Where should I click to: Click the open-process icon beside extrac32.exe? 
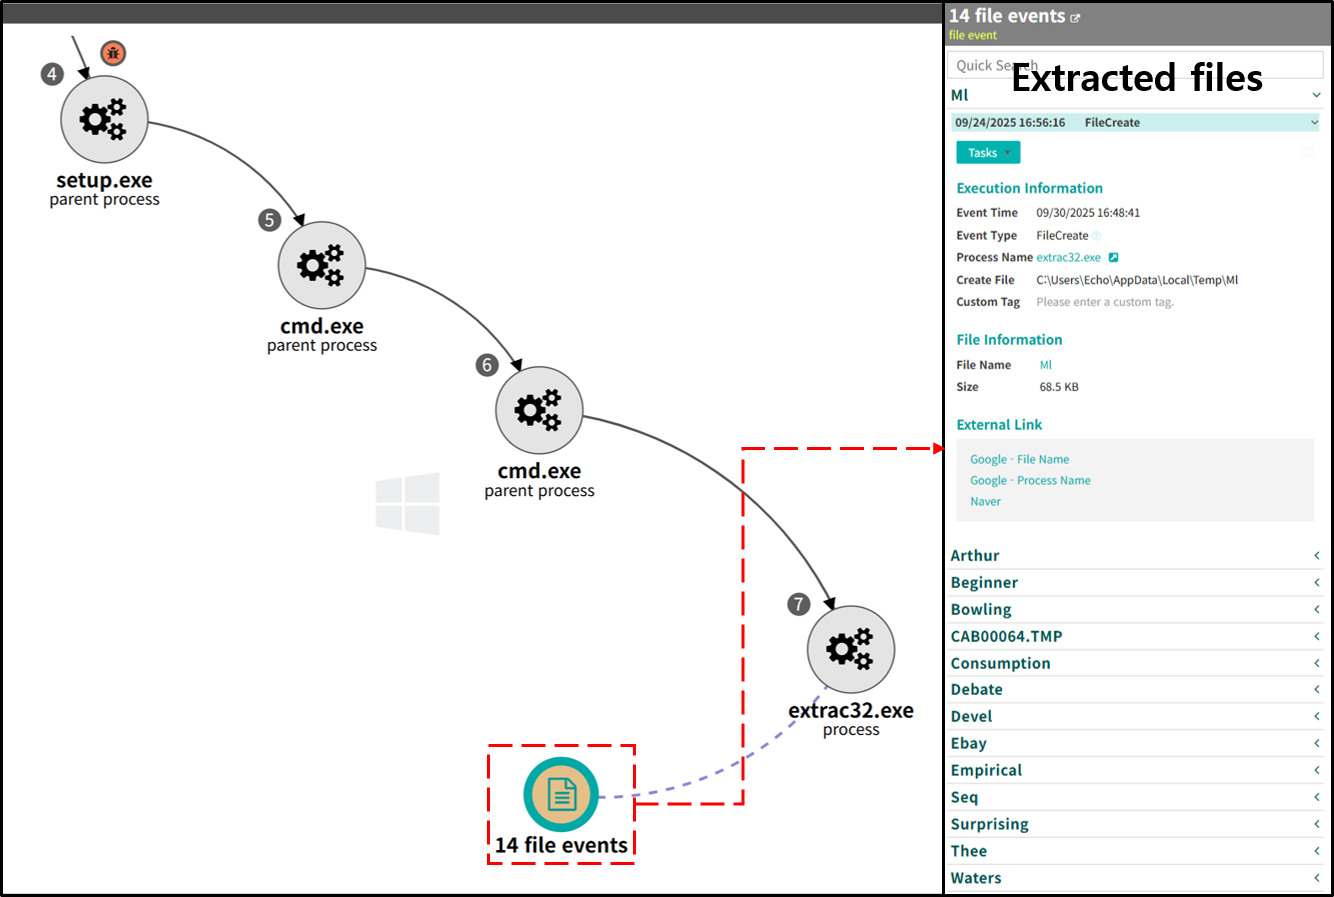tap(1113, 258)
